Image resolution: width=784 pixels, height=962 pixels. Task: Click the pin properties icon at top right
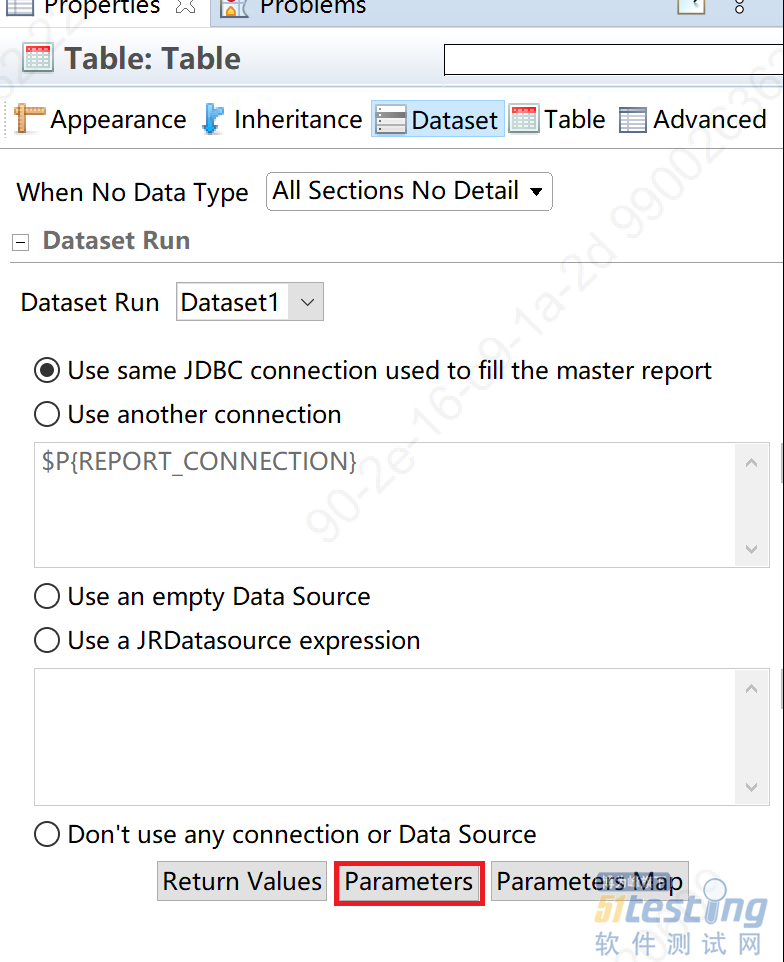coord(691,6)
